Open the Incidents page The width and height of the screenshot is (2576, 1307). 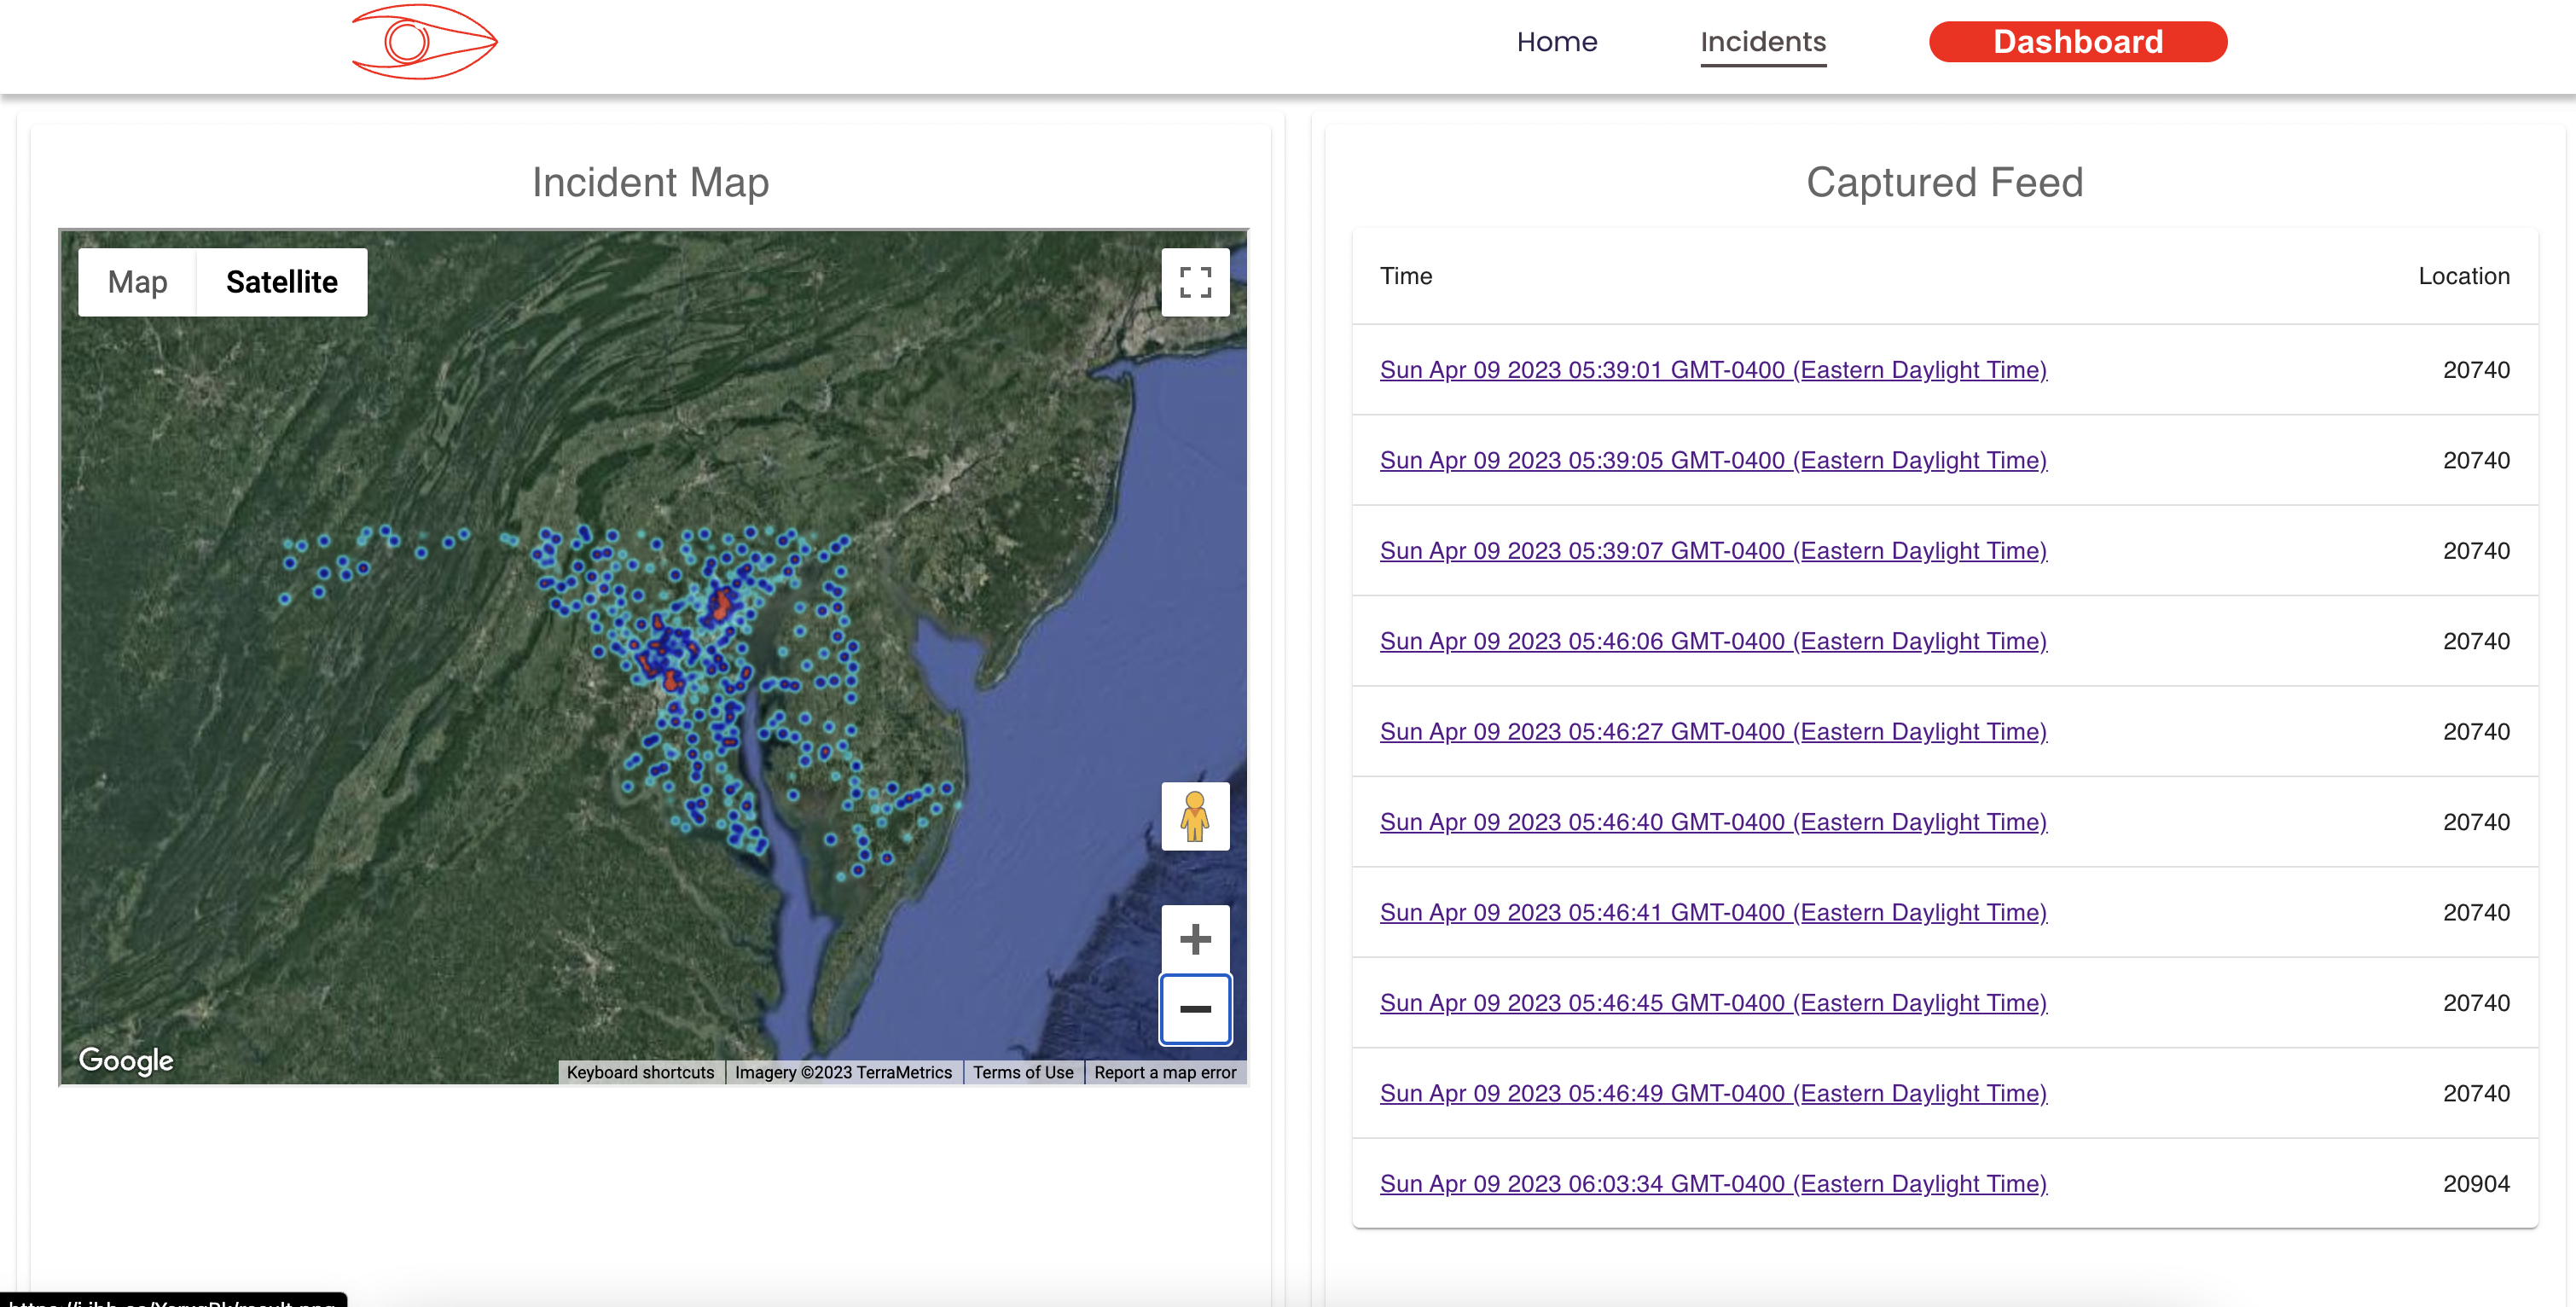click(x=1763, y=42)
